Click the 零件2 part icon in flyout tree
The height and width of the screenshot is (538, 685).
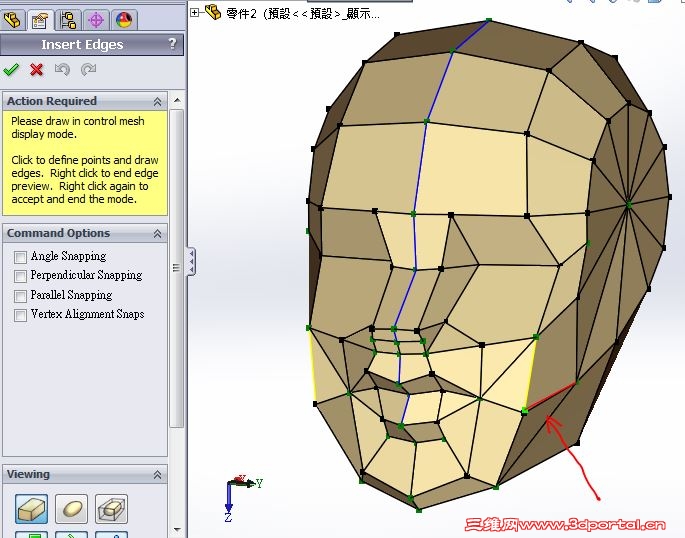[213, 12]
